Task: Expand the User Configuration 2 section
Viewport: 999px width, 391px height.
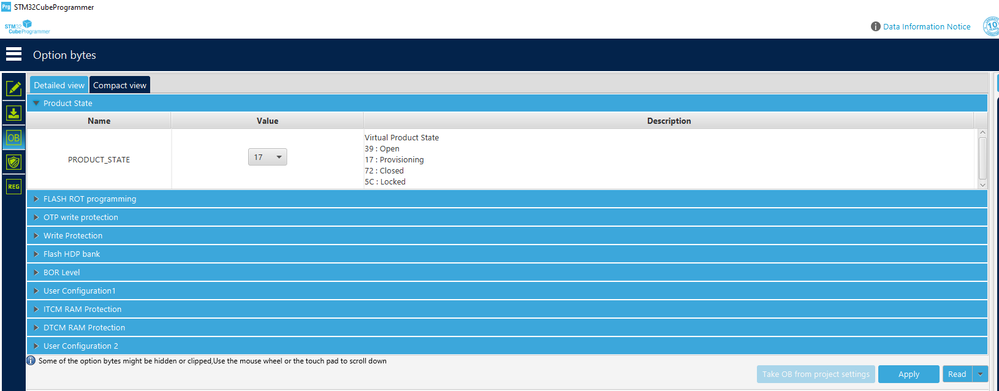Action: pos(507,346)
